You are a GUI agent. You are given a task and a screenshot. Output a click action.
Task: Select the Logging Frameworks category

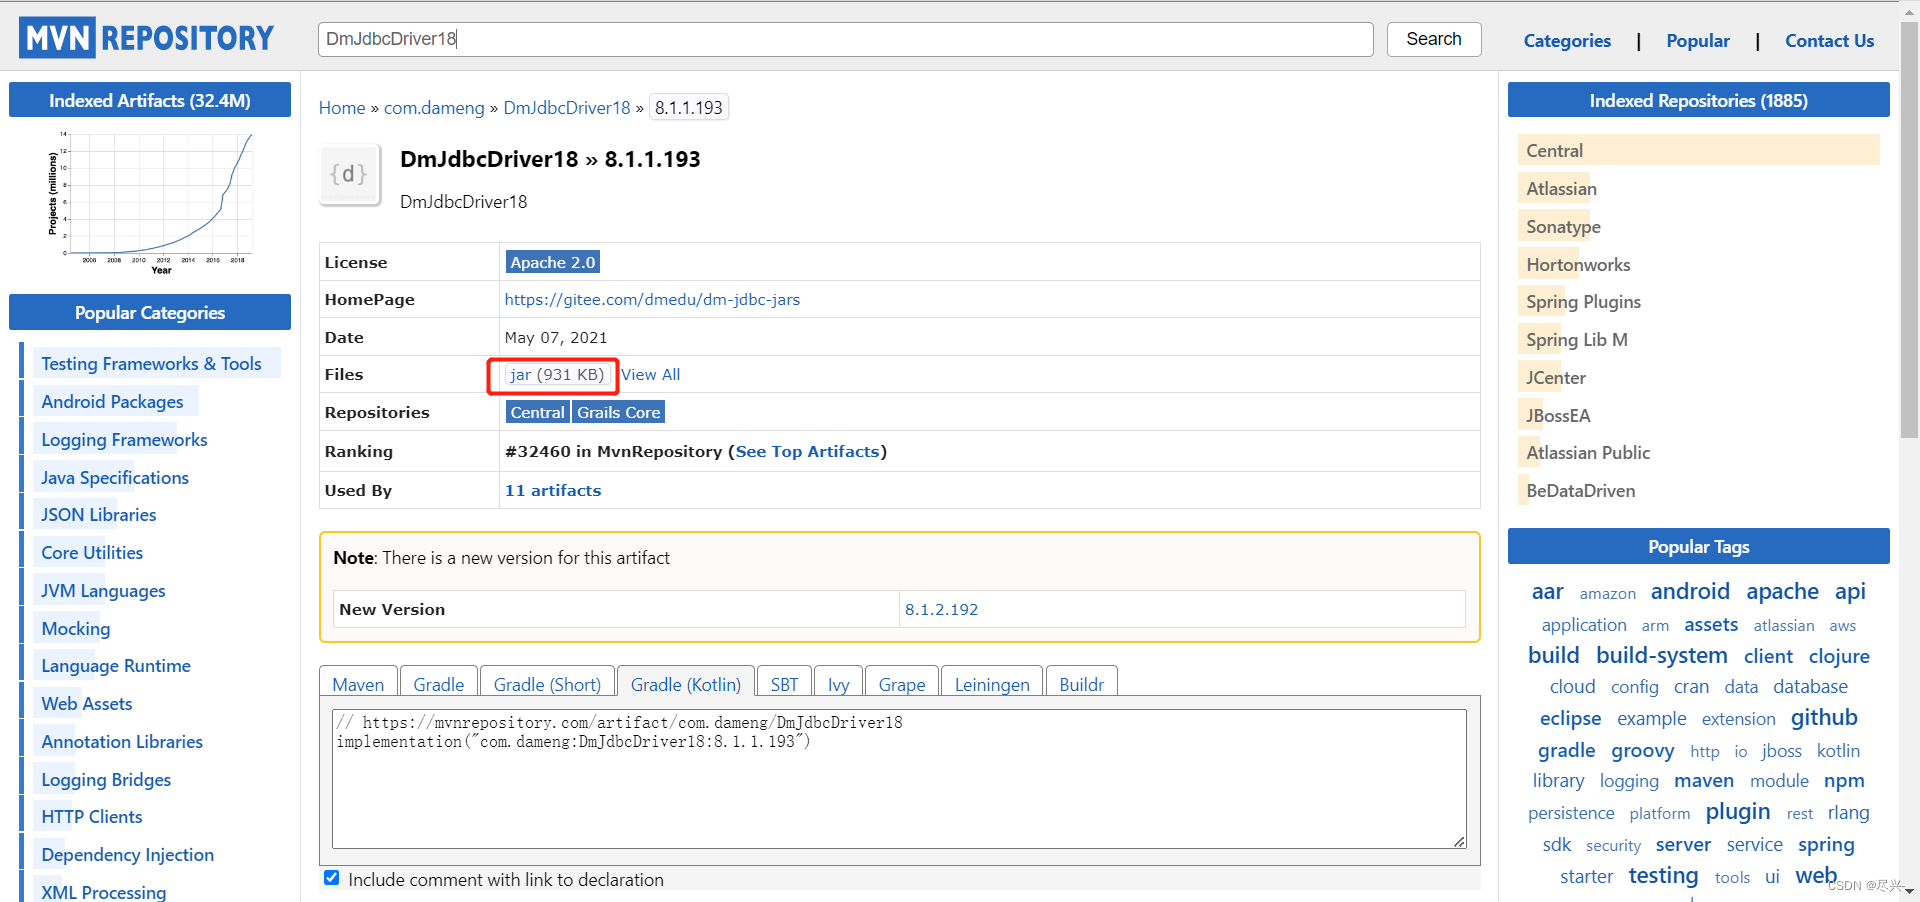pos(123,439)
